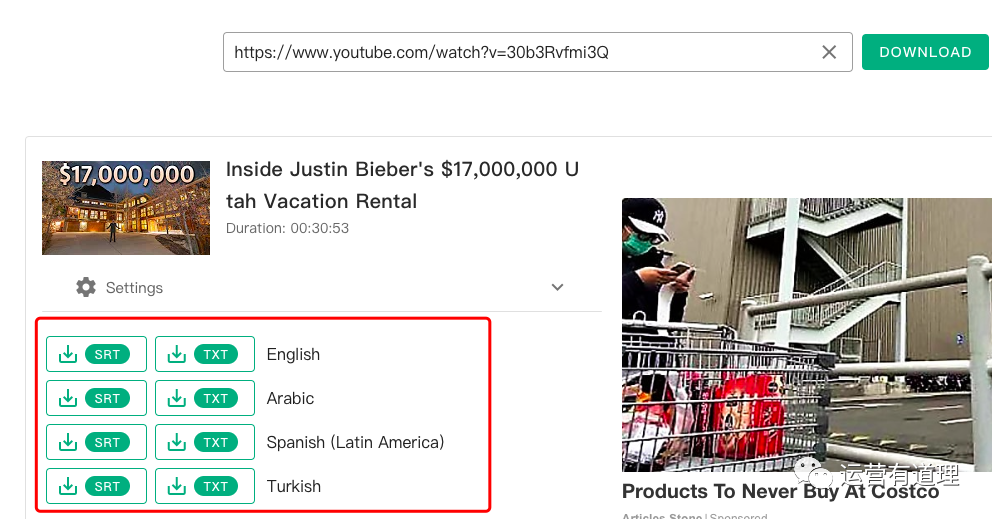Download Turkish subtitles as SRT
The image size is (992, 519).
click(96, 486)
